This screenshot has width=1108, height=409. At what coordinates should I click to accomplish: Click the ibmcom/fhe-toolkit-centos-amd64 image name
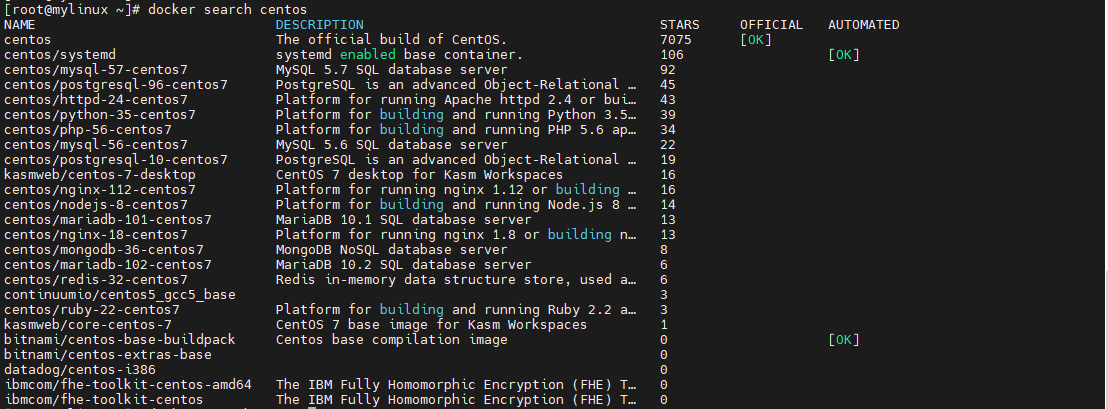[127, 384]
